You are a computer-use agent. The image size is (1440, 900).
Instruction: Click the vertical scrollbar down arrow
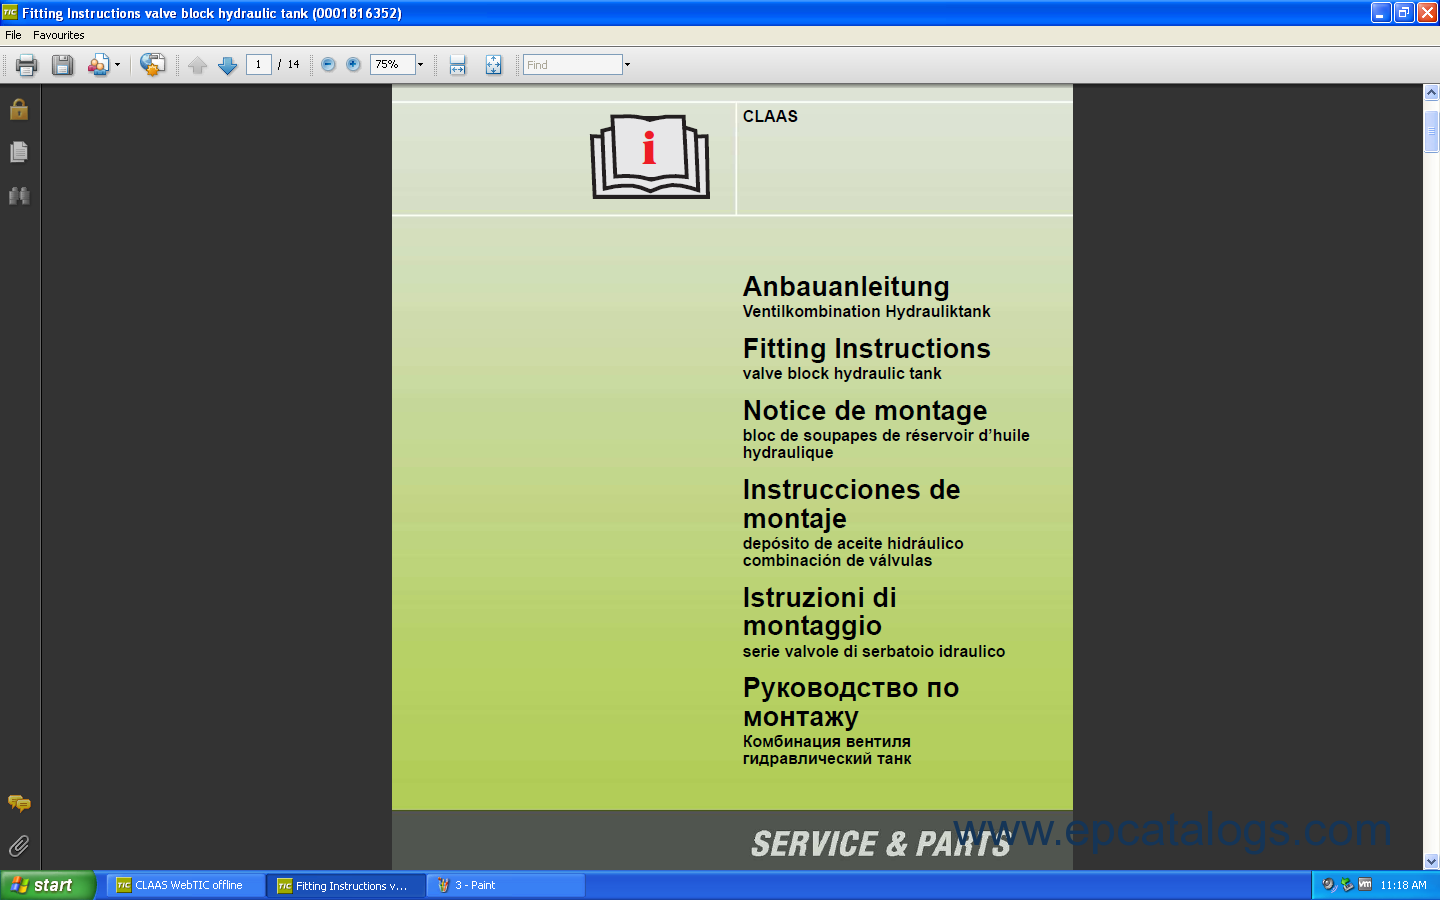tap(1431, 861)
